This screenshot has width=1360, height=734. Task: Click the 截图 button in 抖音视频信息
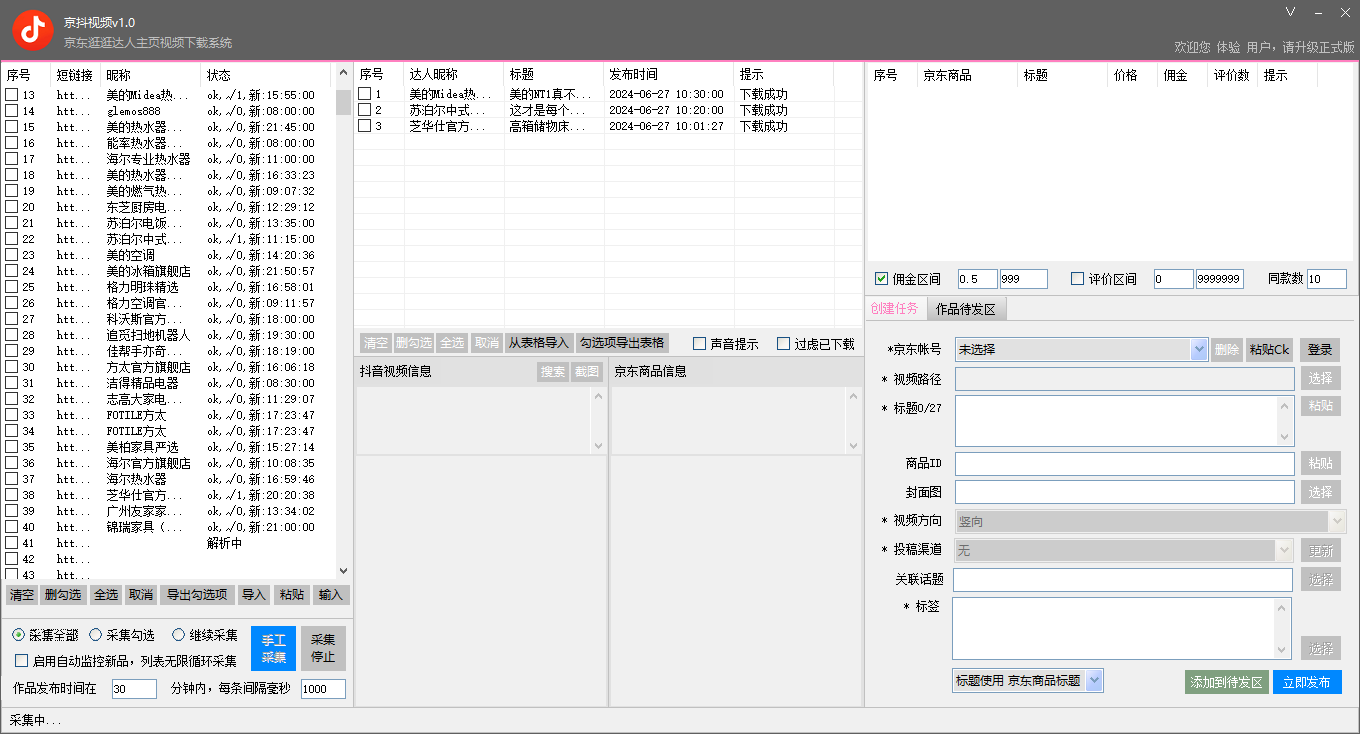587,372
